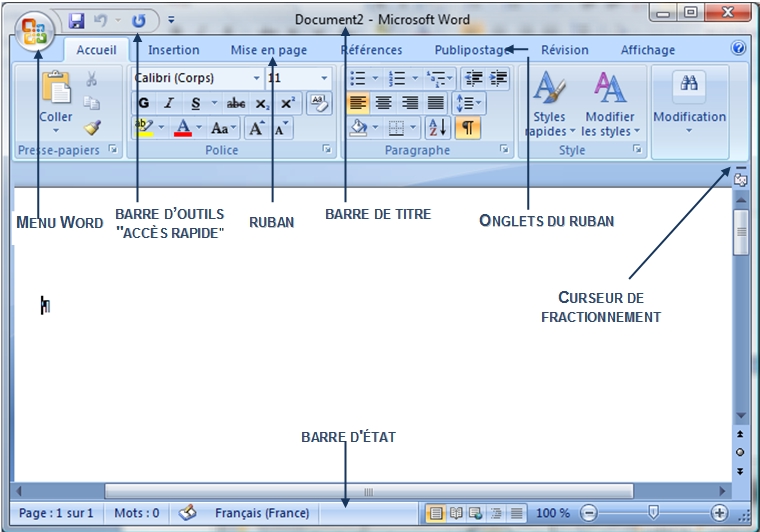
Task: Open the Police dialog launcher
Action: pos(327,149)
